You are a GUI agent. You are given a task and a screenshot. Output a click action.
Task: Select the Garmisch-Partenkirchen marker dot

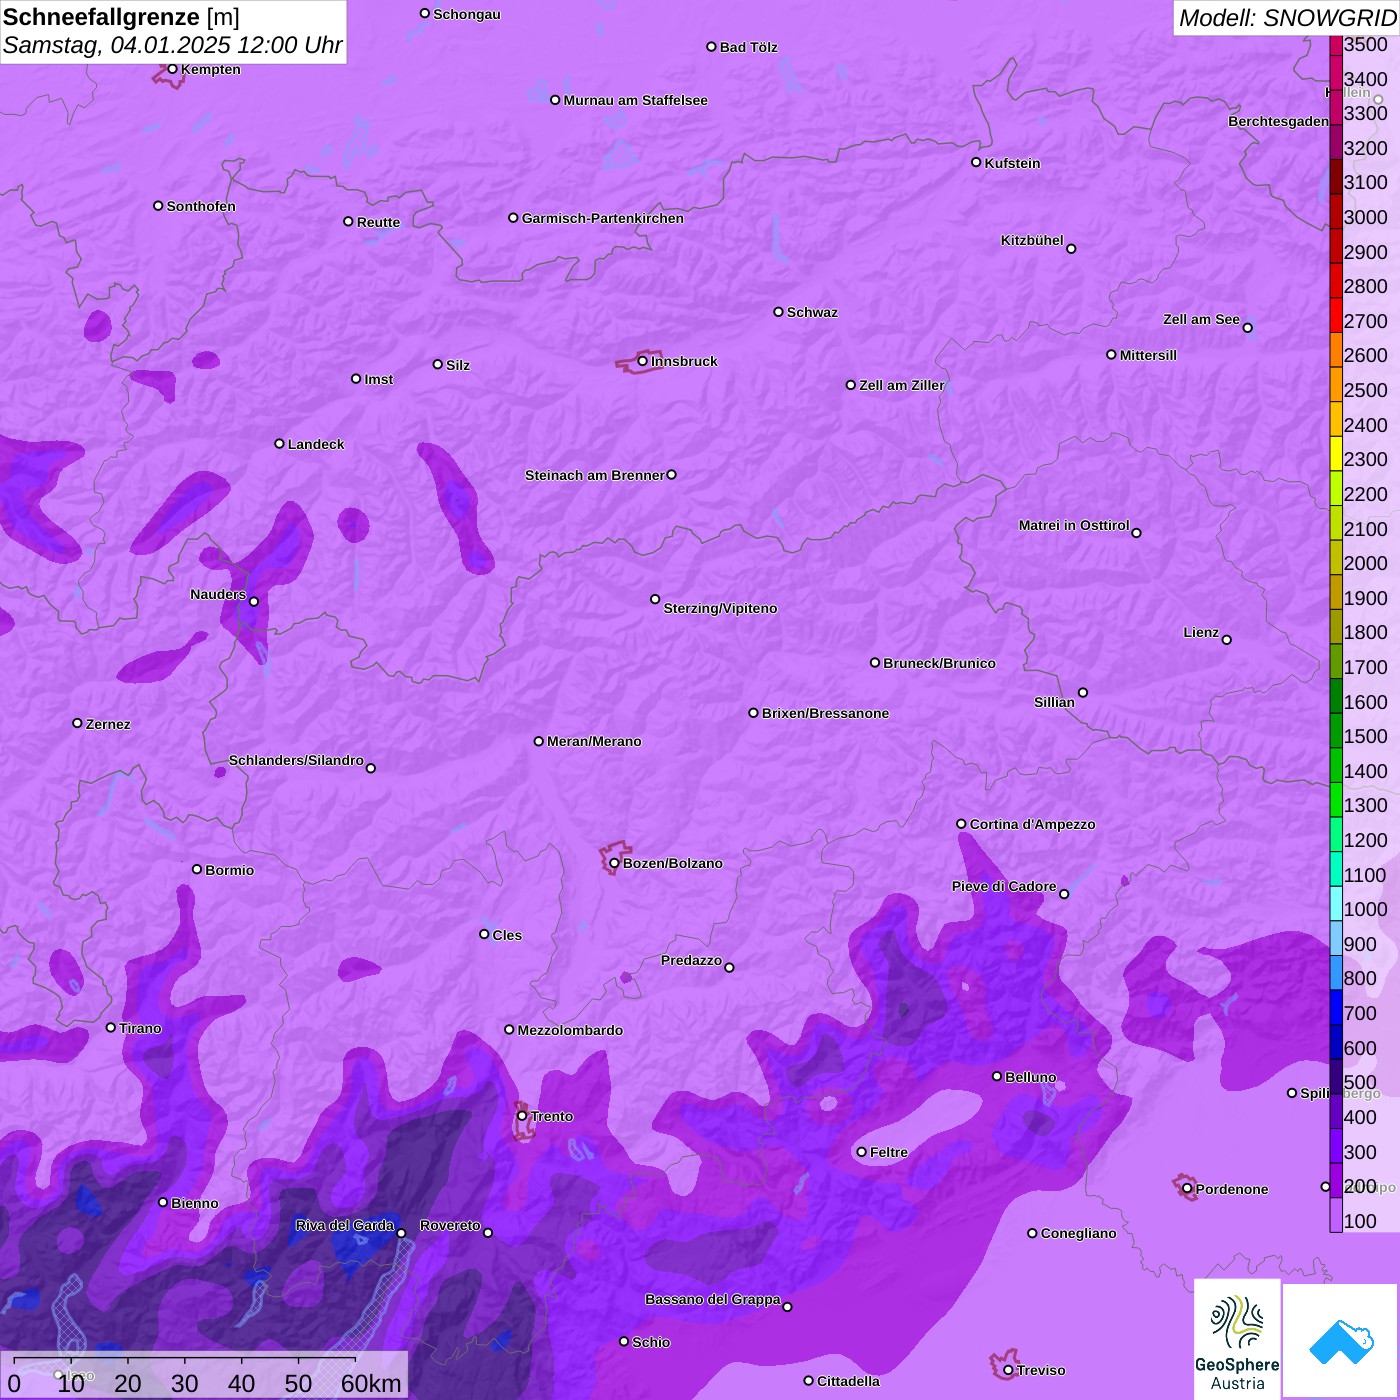pos(514,218)
